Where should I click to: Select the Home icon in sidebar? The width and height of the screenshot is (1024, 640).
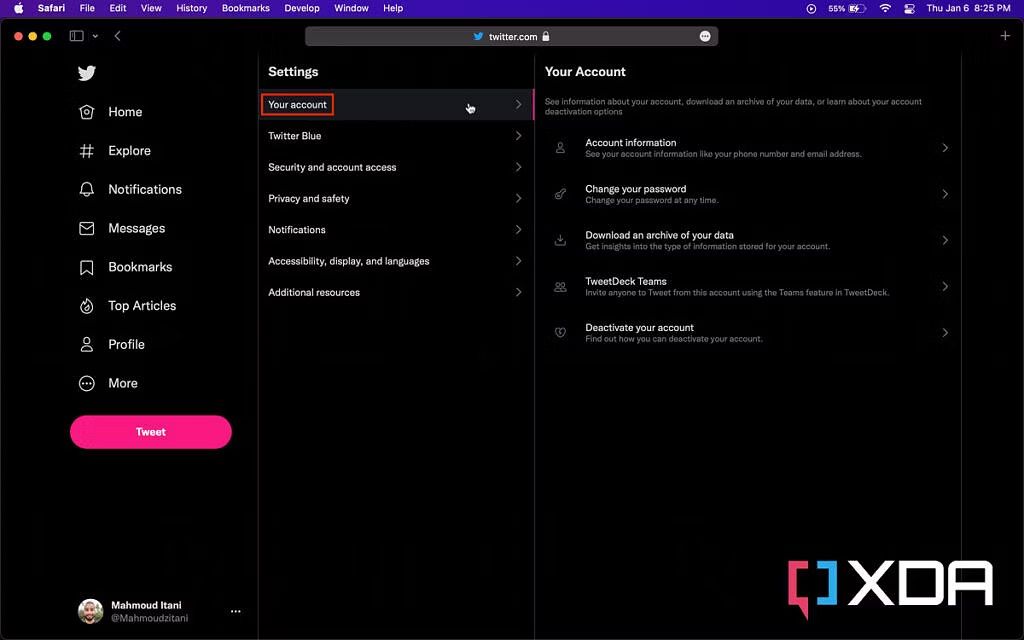click(87, 112)
